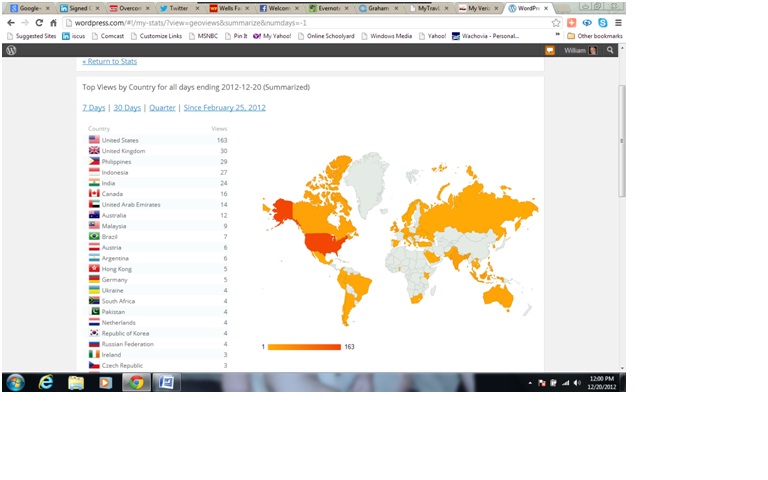Open Windows Media Player from taskbar
768x480 pixels.
[x=105, y=382]
